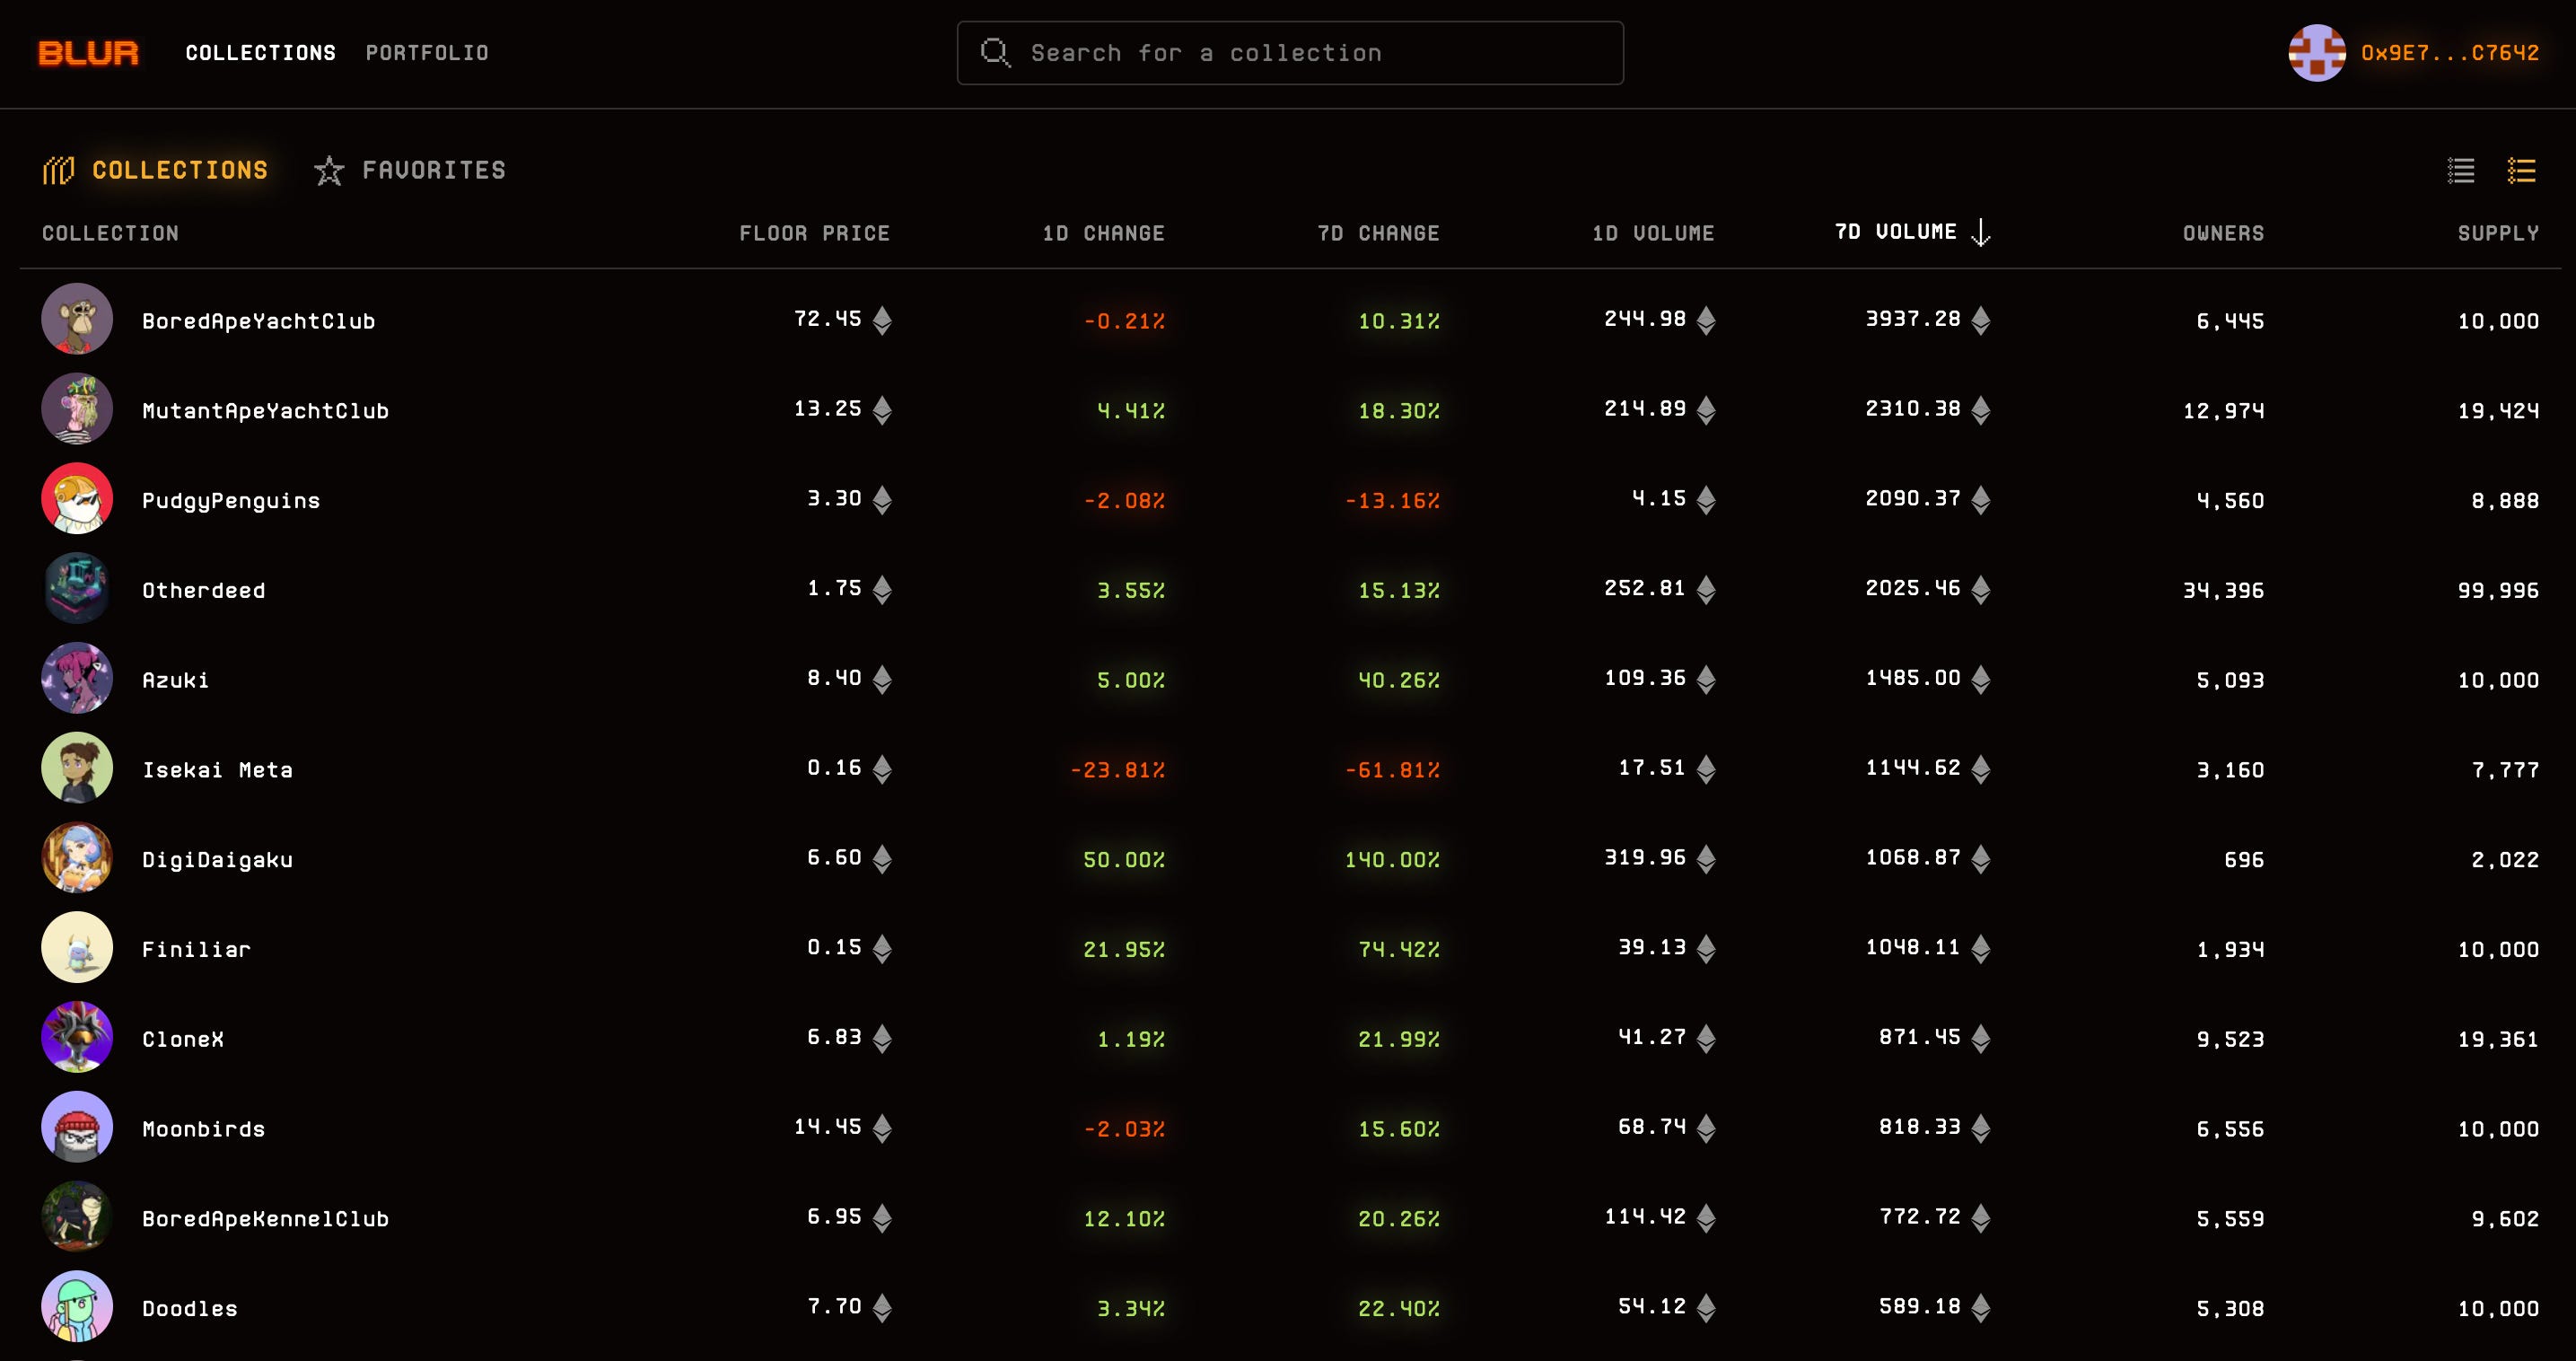Image resolution: width=2576 pixels, height=1361 pixels.
Task: Sort by 1D Change column
Action: 1103,233
